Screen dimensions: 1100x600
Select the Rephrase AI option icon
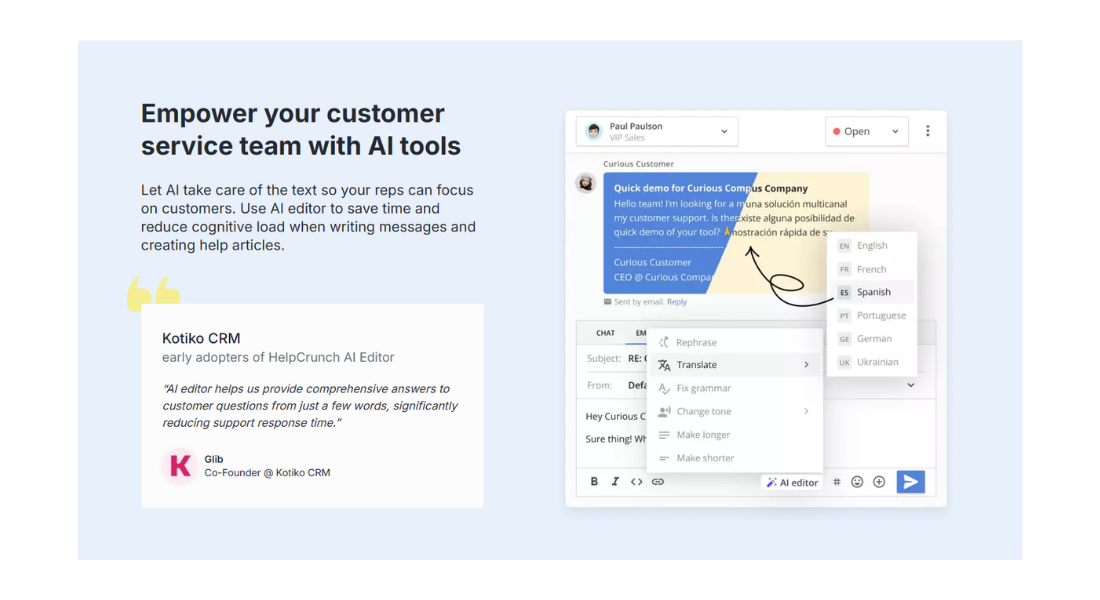click(663, 342)
